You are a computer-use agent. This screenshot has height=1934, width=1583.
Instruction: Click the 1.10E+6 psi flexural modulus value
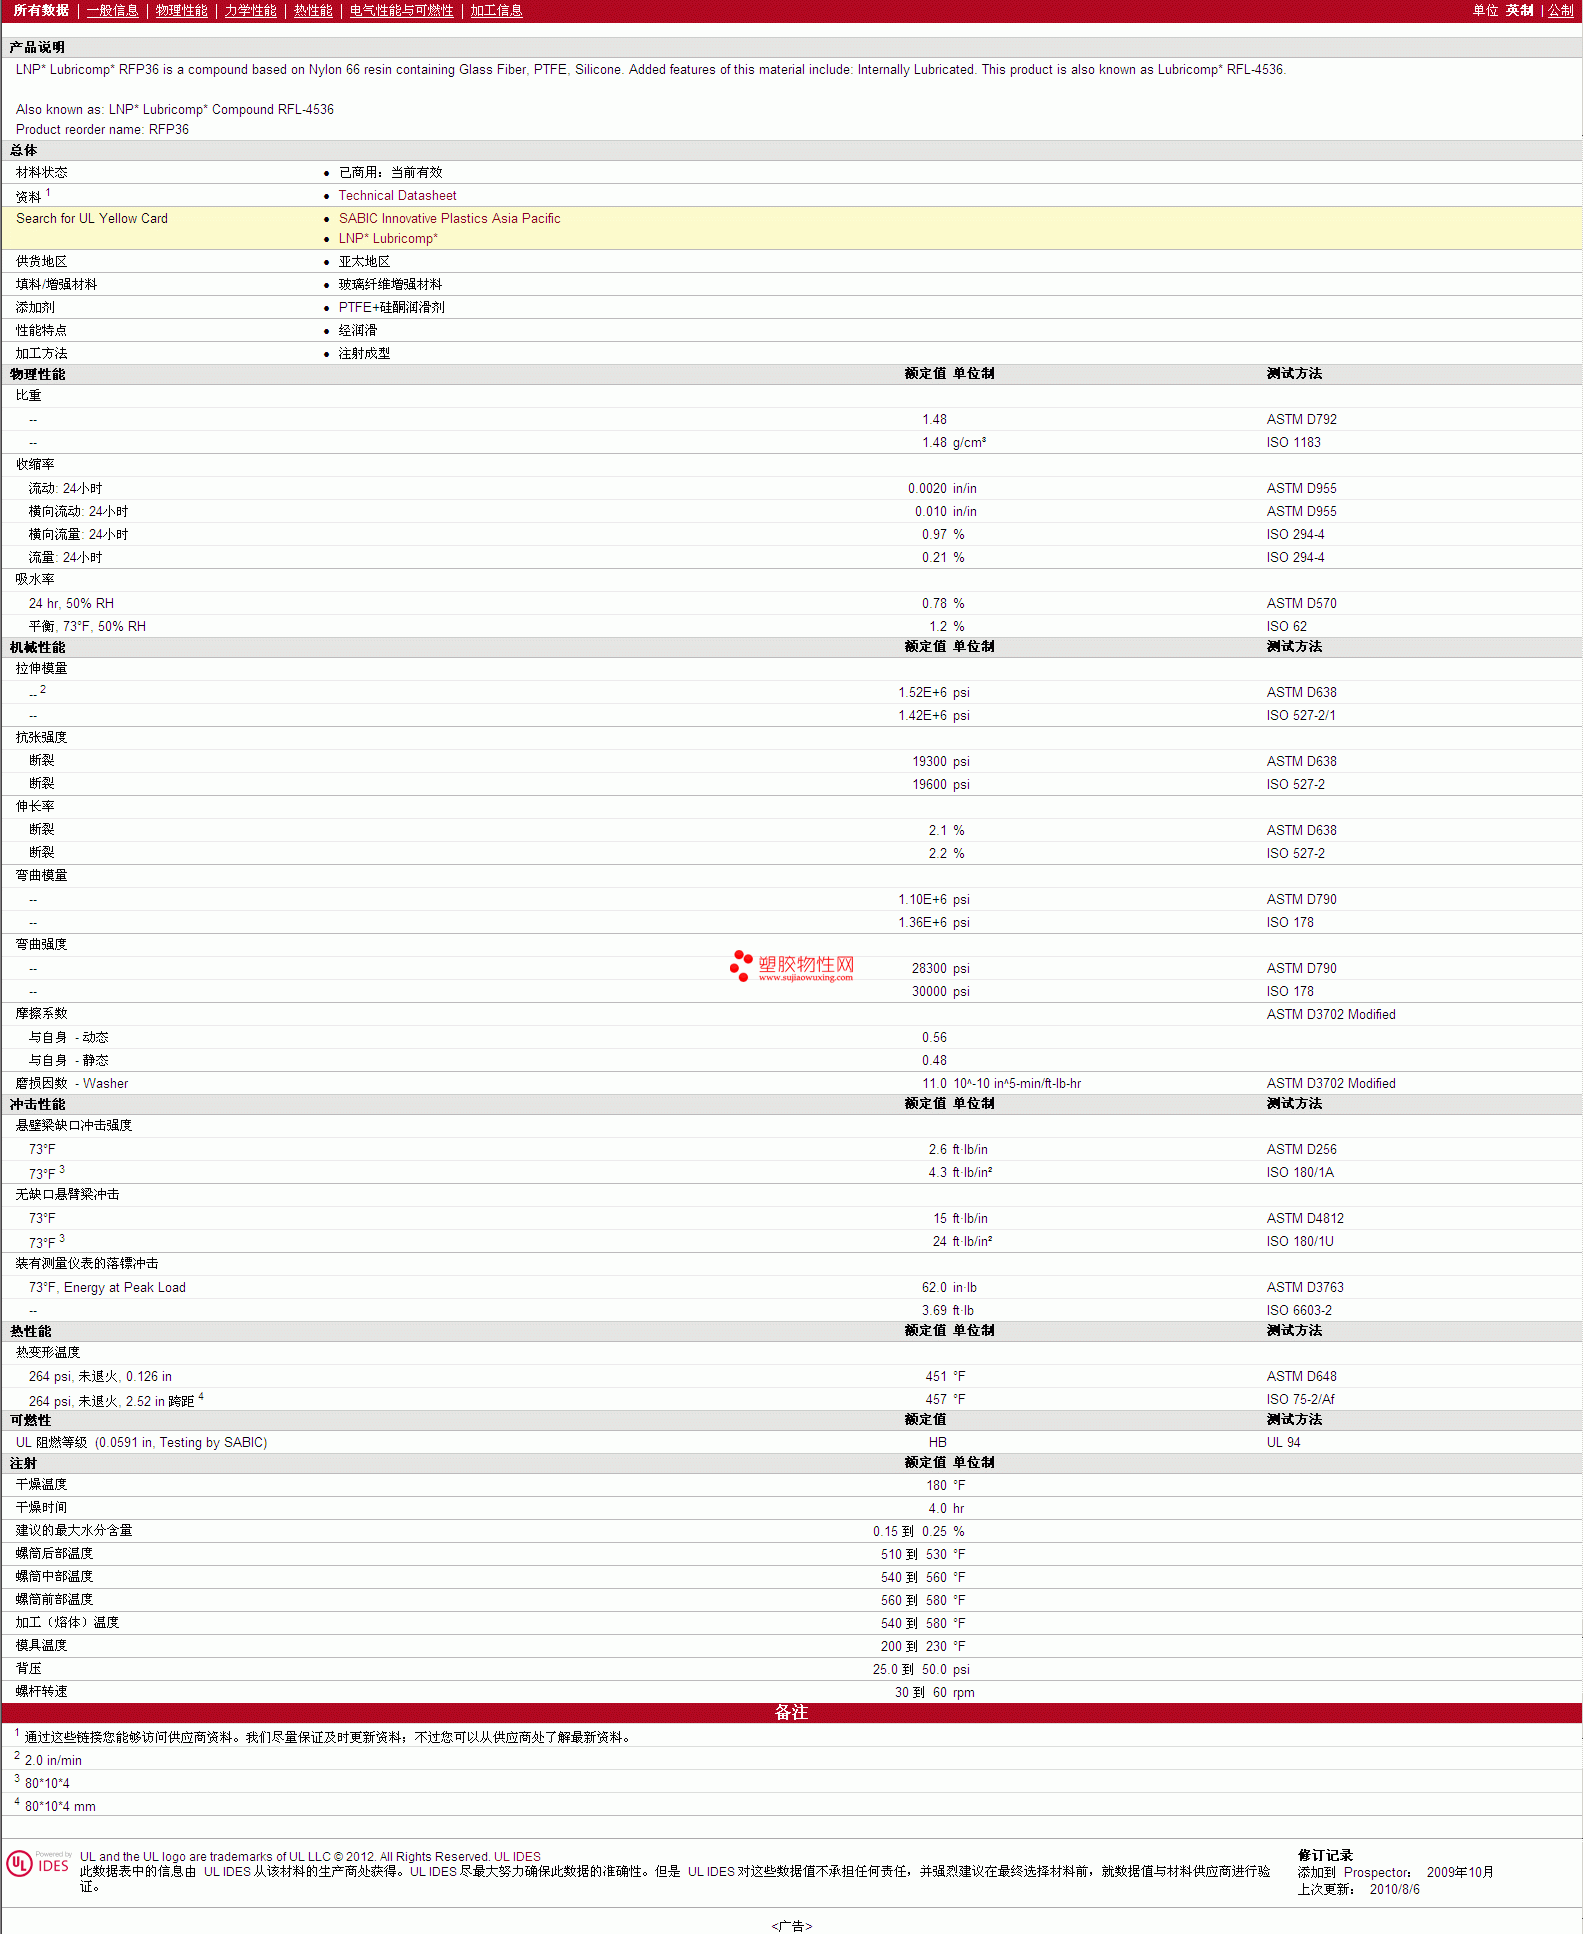point(934,900)
